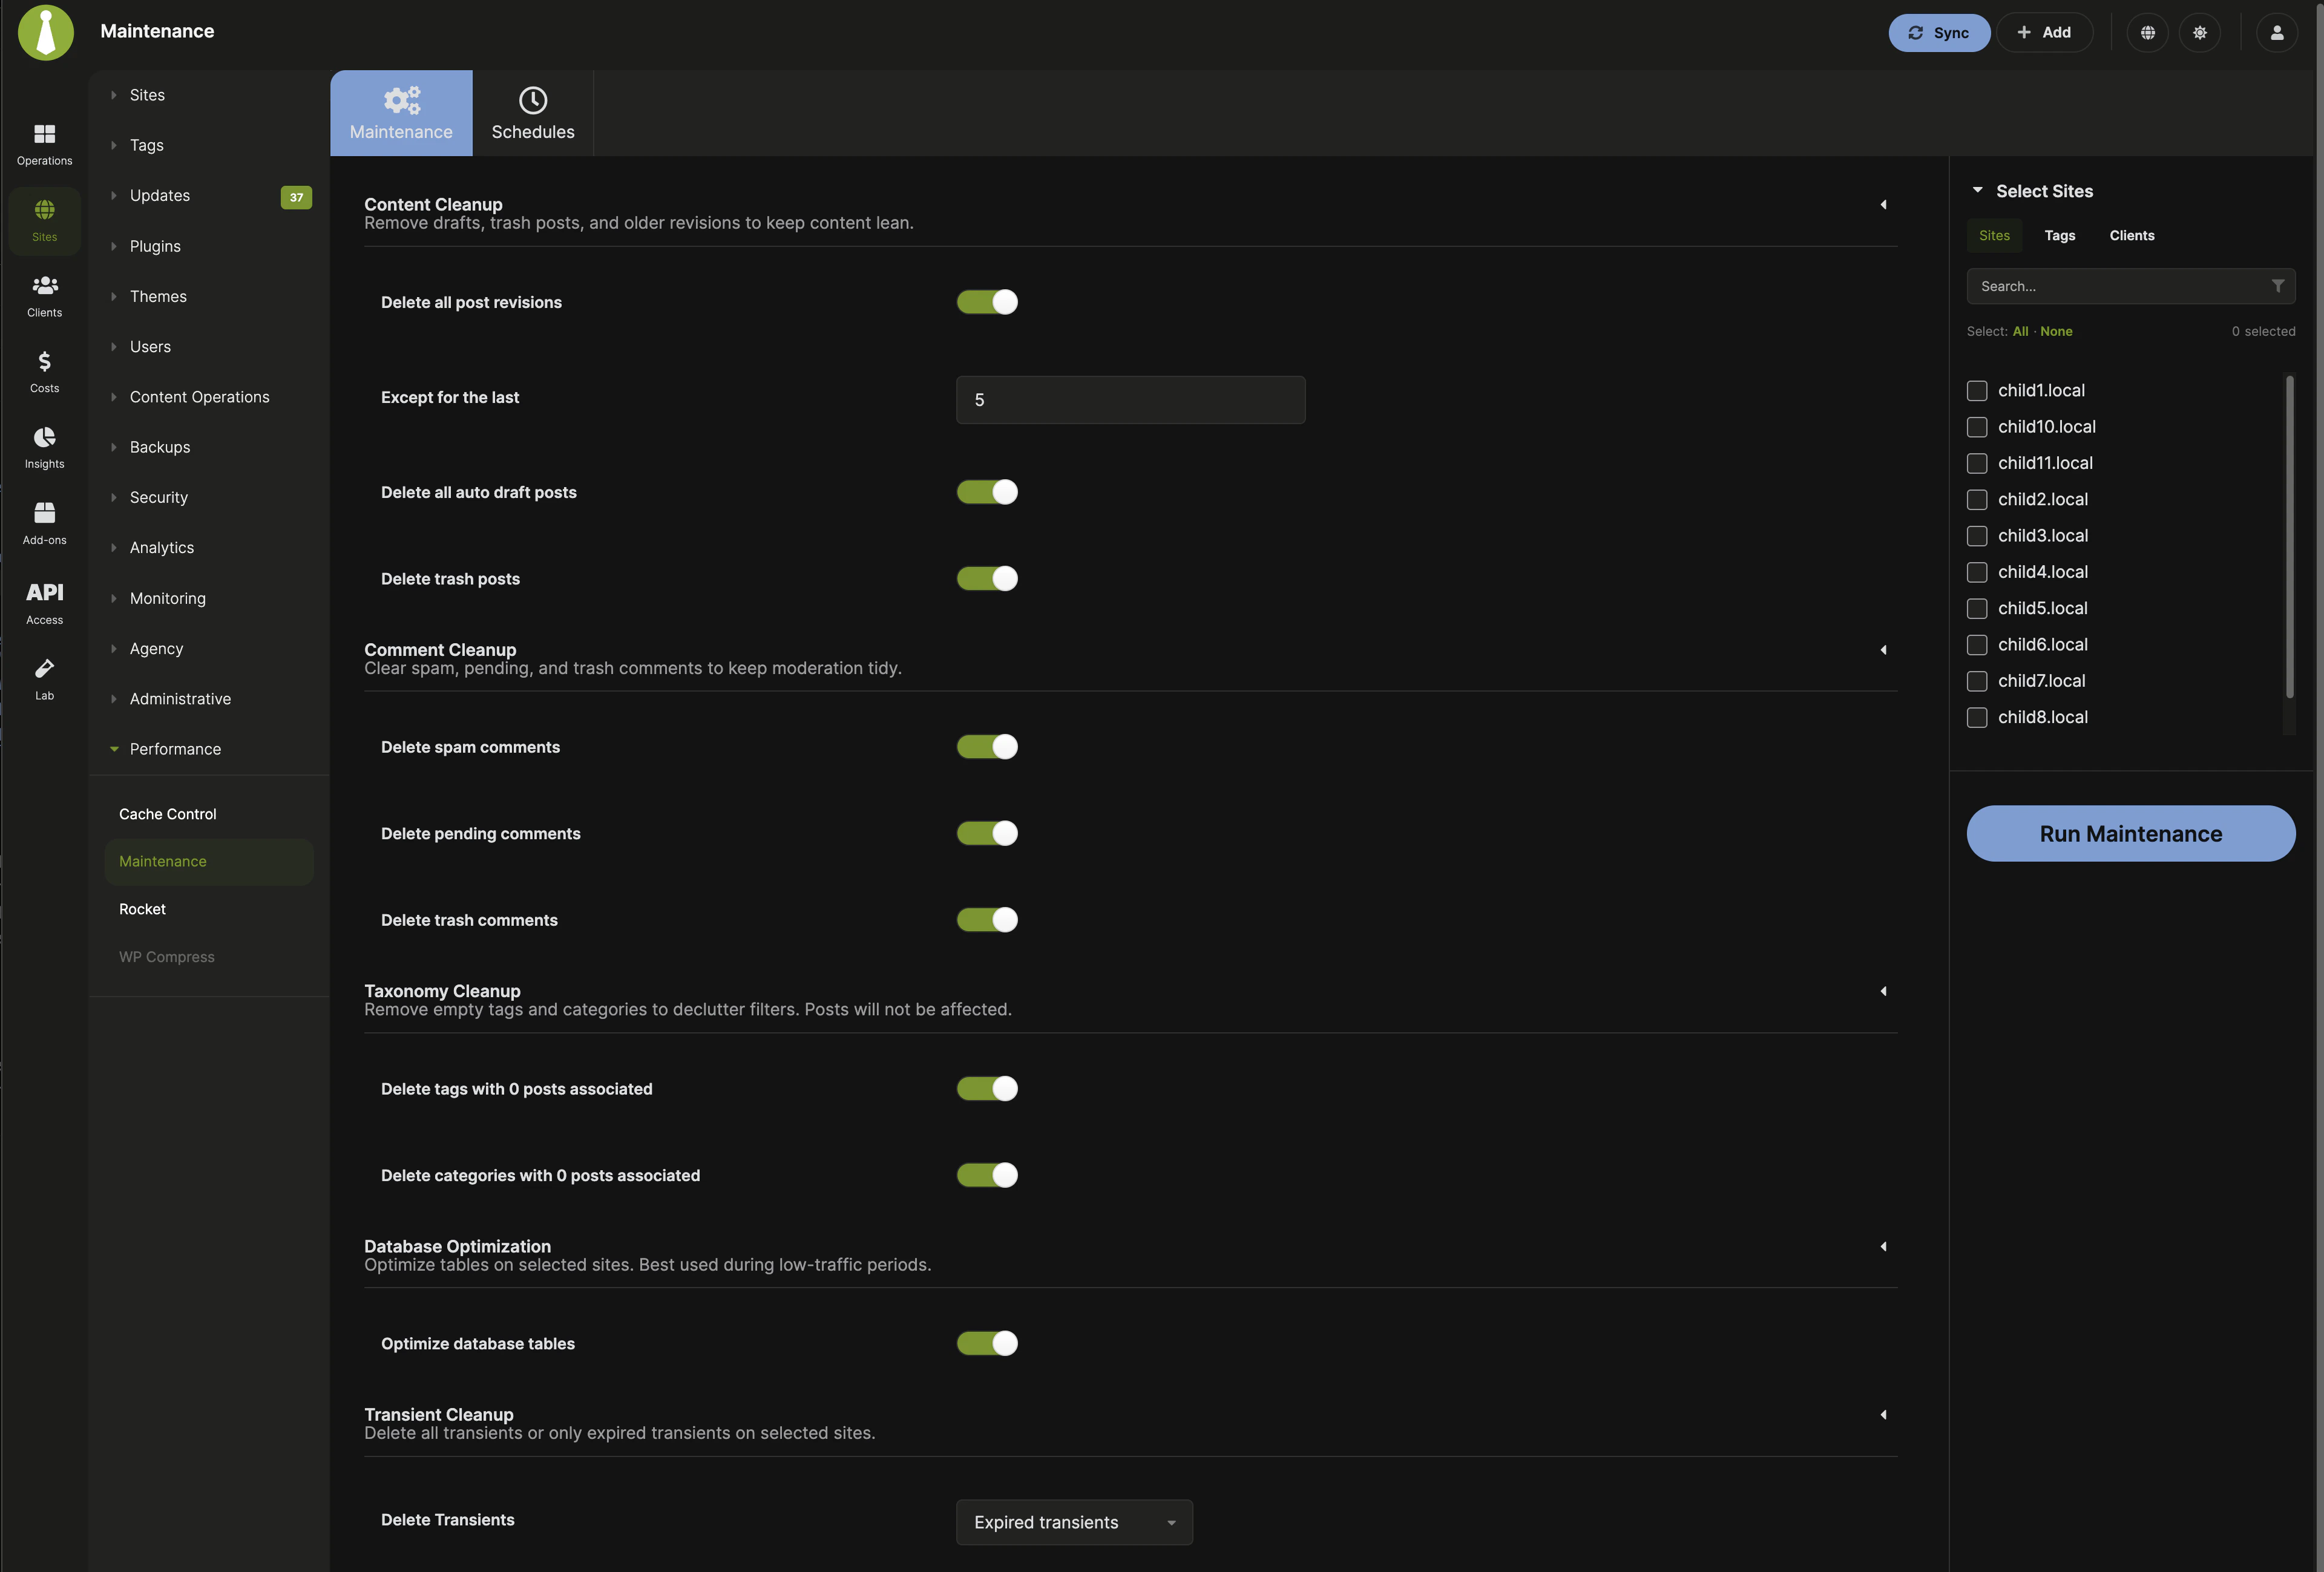This screenshot has width=2324, height=1572.
Task: Open the Clients section
Action: pos(44,294)
